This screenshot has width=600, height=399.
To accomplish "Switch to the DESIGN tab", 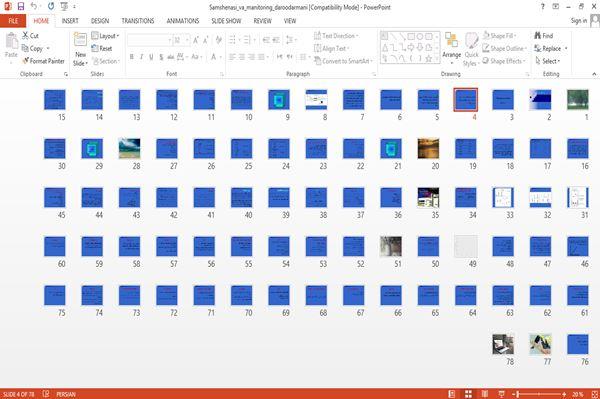I will [100, 21].
